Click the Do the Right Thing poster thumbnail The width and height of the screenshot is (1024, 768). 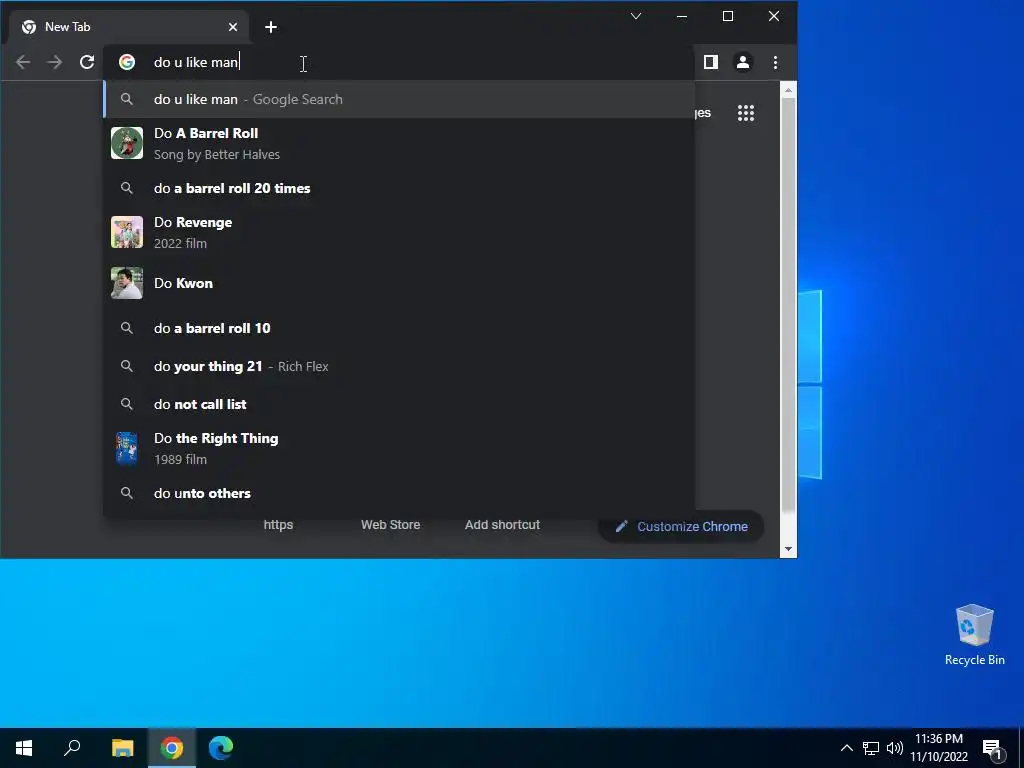point(127,449)
